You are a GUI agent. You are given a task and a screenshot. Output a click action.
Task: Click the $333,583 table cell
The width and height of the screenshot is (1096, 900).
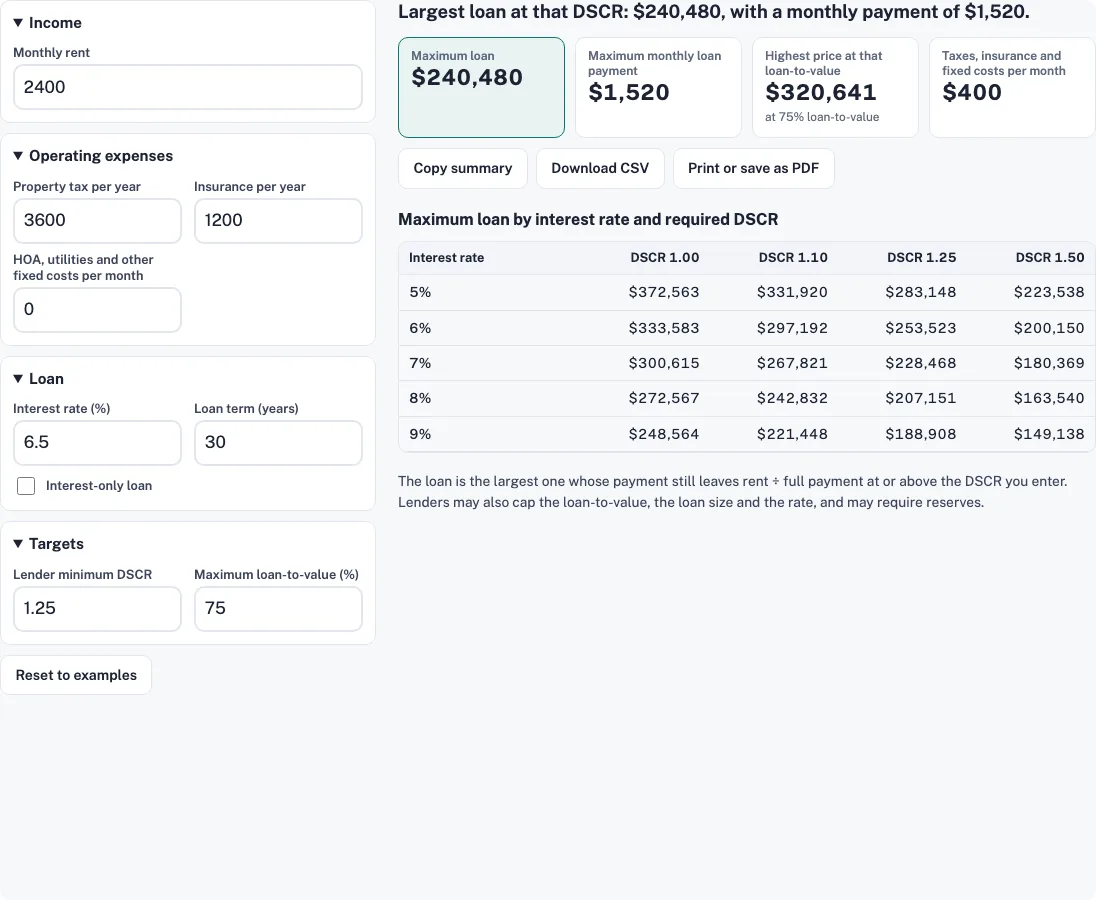point(664,328)
